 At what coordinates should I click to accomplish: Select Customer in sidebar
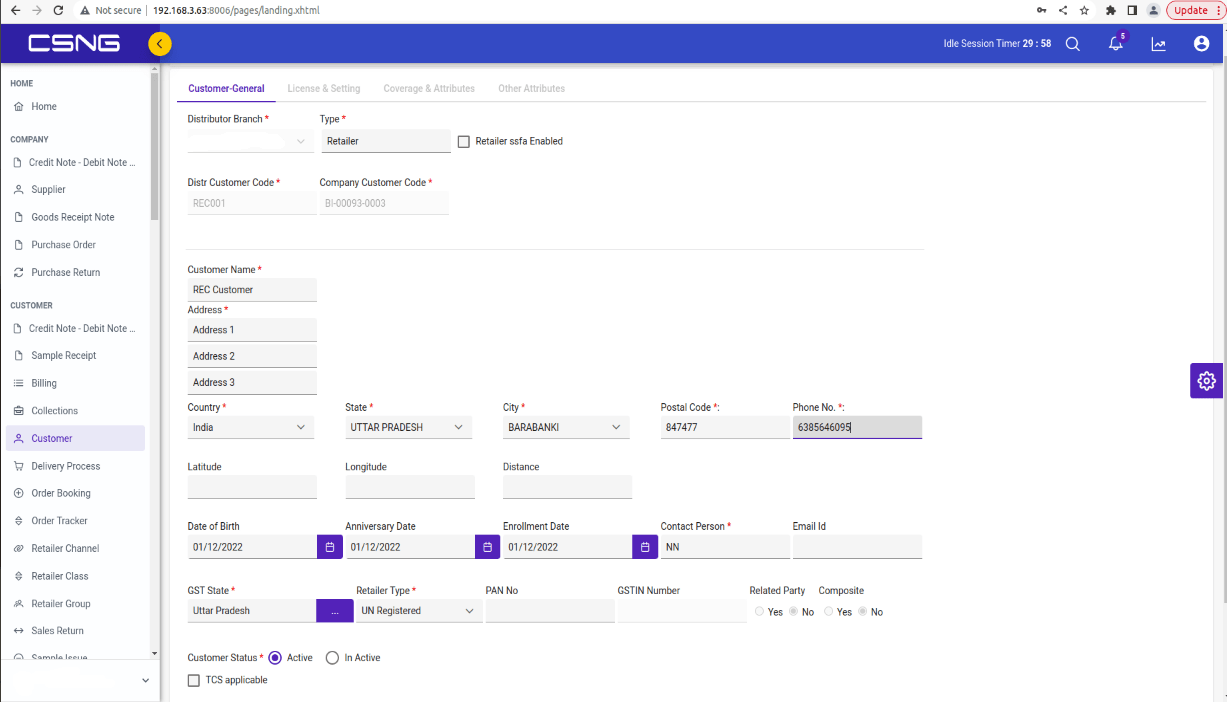(x=75, y=438)
